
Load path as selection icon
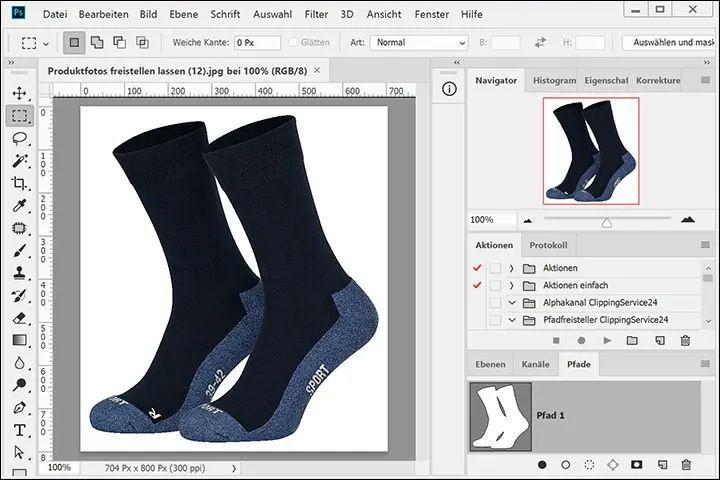click(x=590, y=465)
